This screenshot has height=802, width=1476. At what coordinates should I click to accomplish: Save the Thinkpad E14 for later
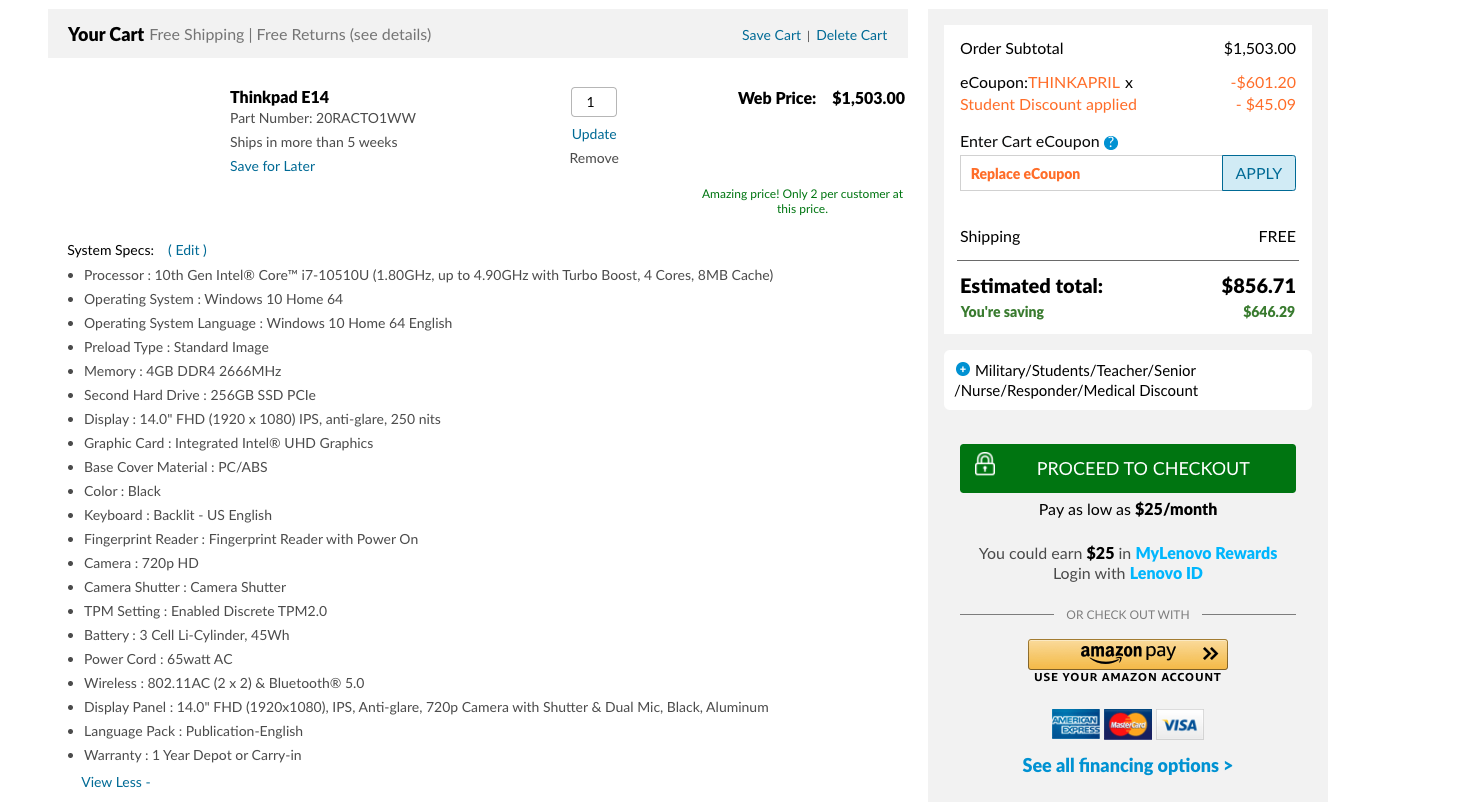click(x=272, y=165)
